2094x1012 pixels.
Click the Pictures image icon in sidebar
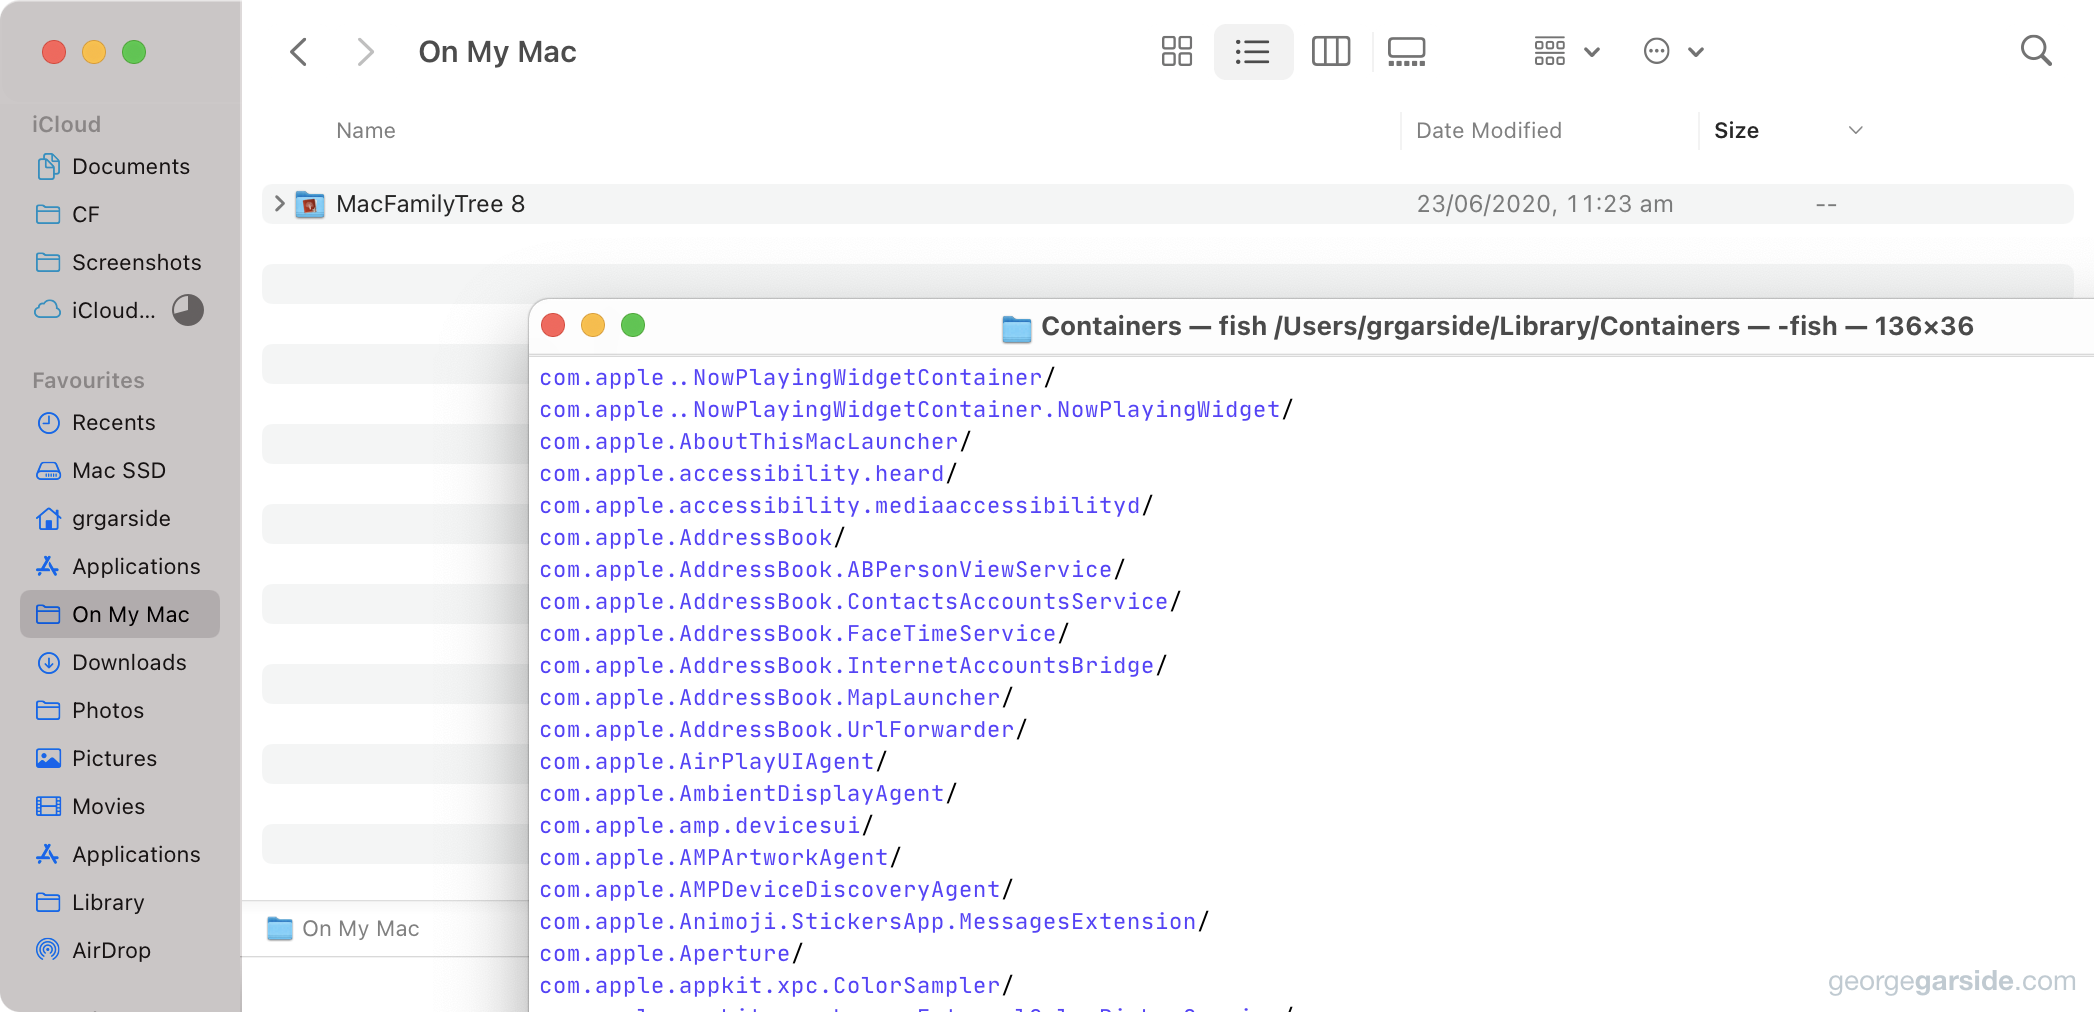coord(48,758)
